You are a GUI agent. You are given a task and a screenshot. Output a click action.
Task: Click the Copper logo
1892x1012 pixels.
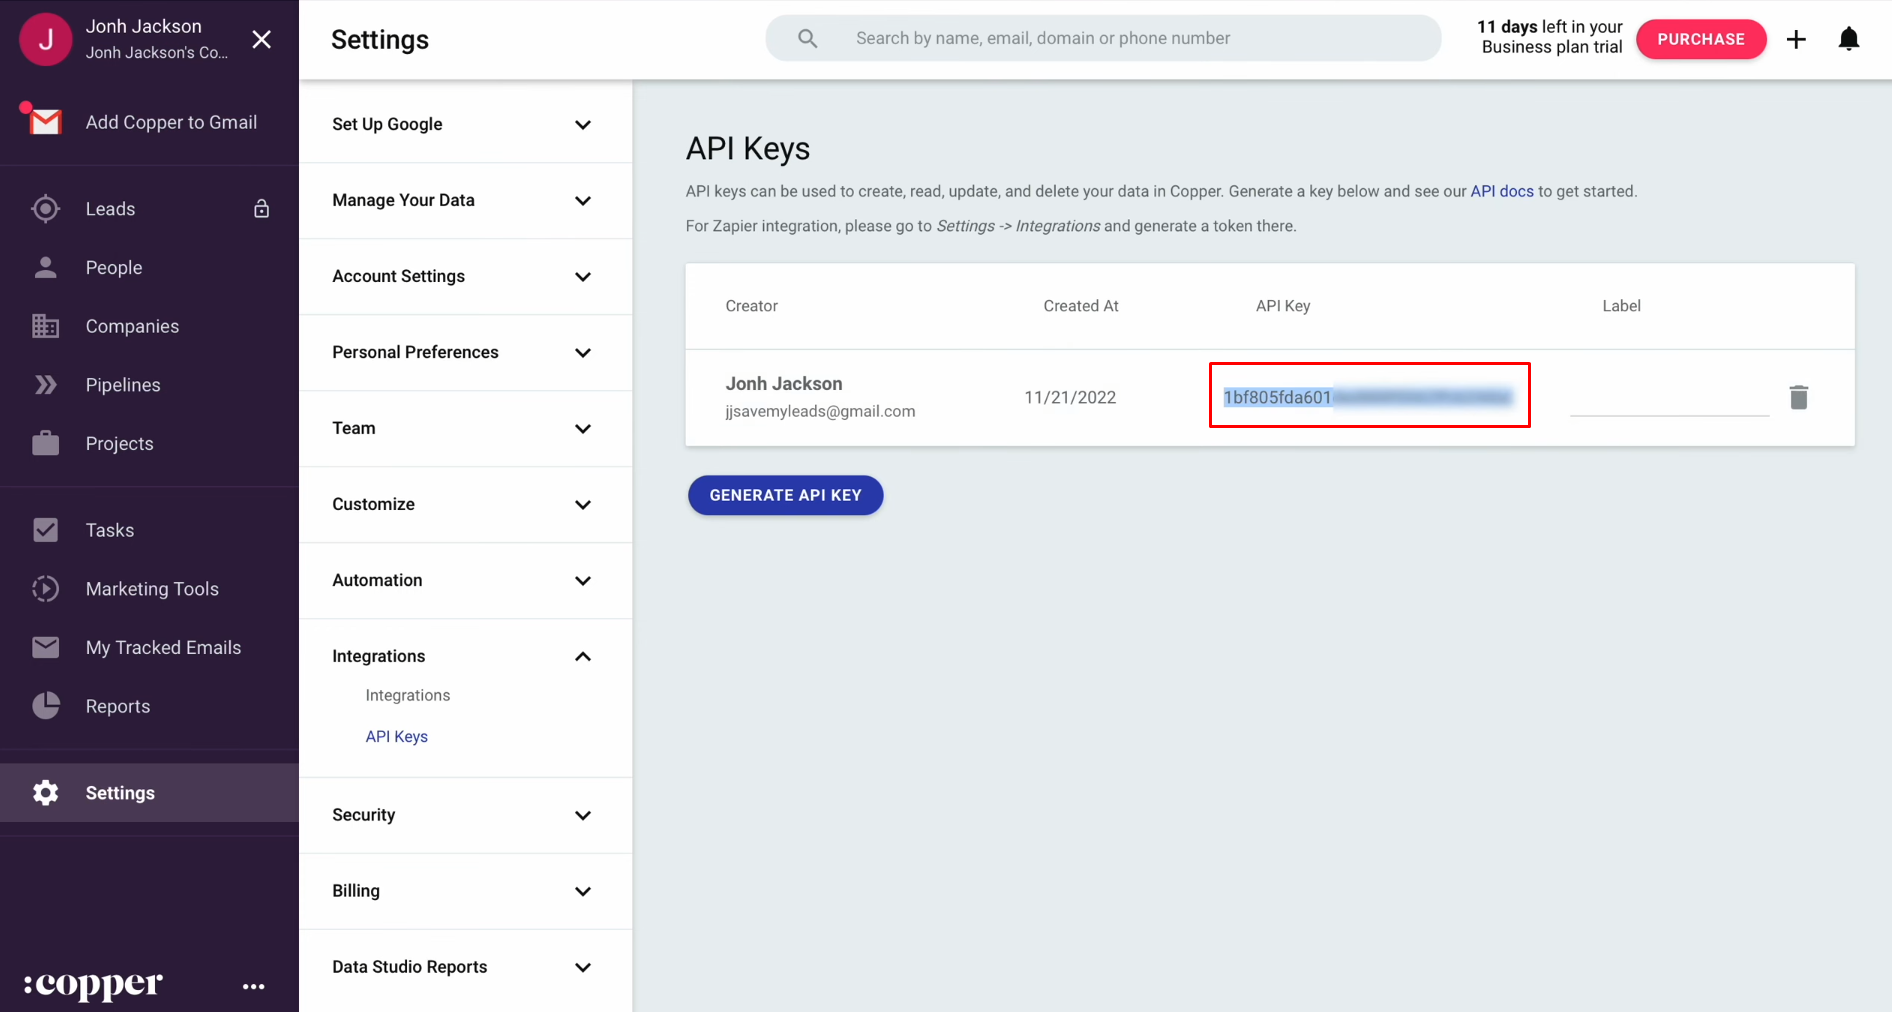pyautogui.click(x=93, y=985)
